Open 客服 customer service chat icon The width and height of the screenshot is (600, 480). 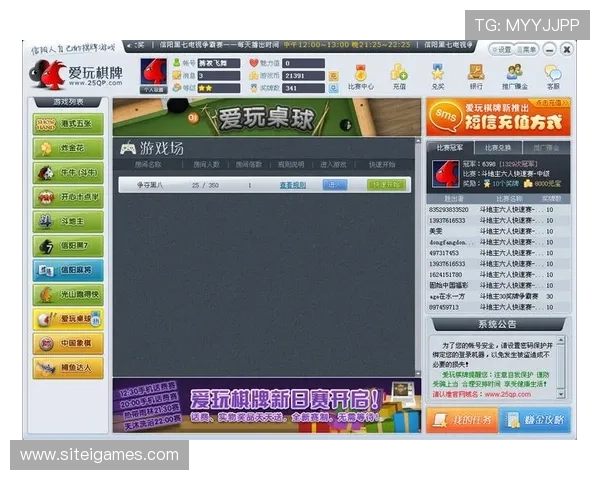tap(553, 77)
